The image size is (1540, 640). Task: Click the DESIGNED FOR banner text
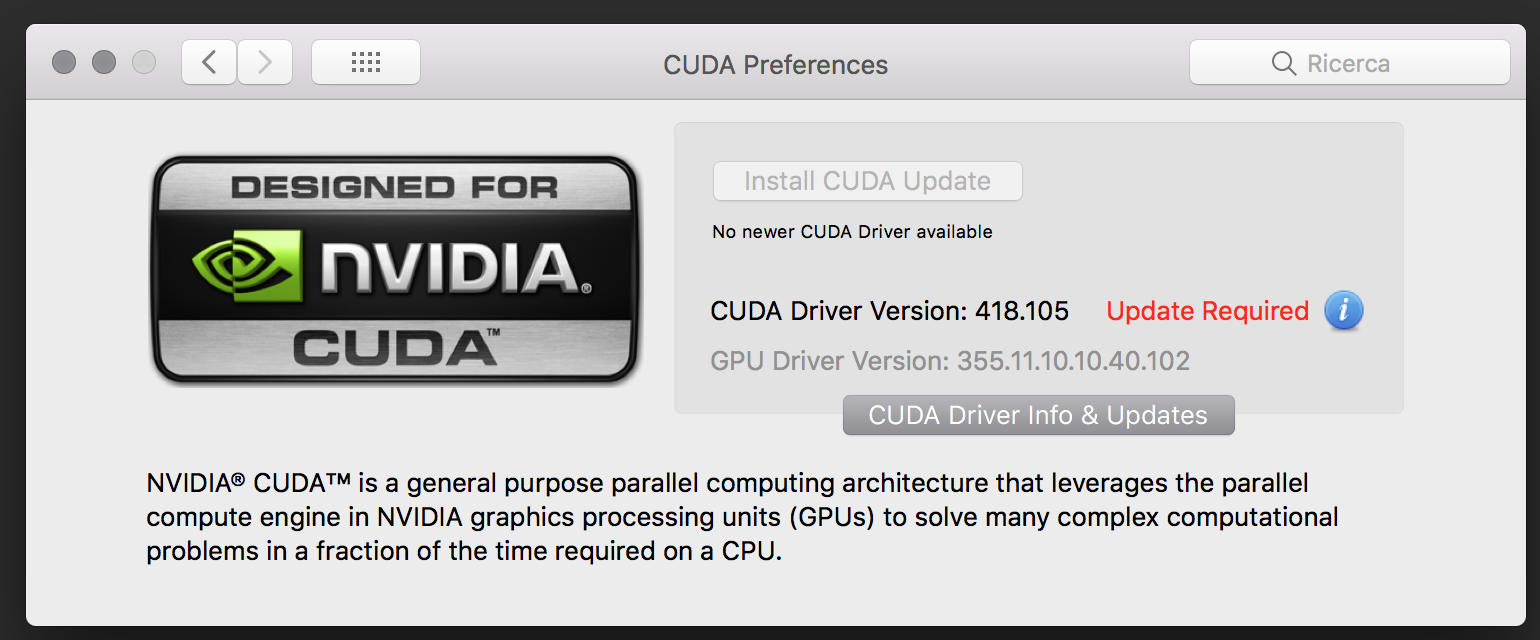pyautogui.click(x=395, y=187)
